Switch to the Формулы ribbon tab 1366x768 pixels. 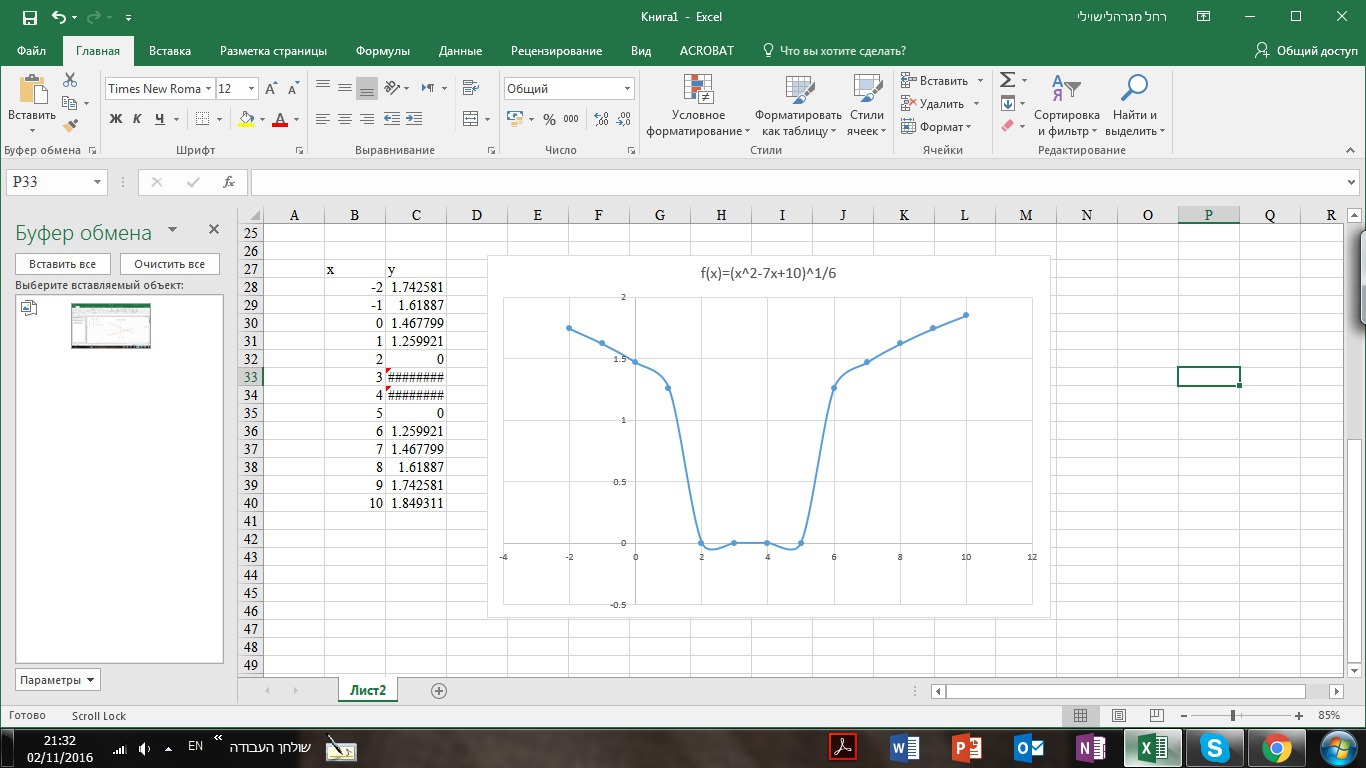(x=382, y=51)
